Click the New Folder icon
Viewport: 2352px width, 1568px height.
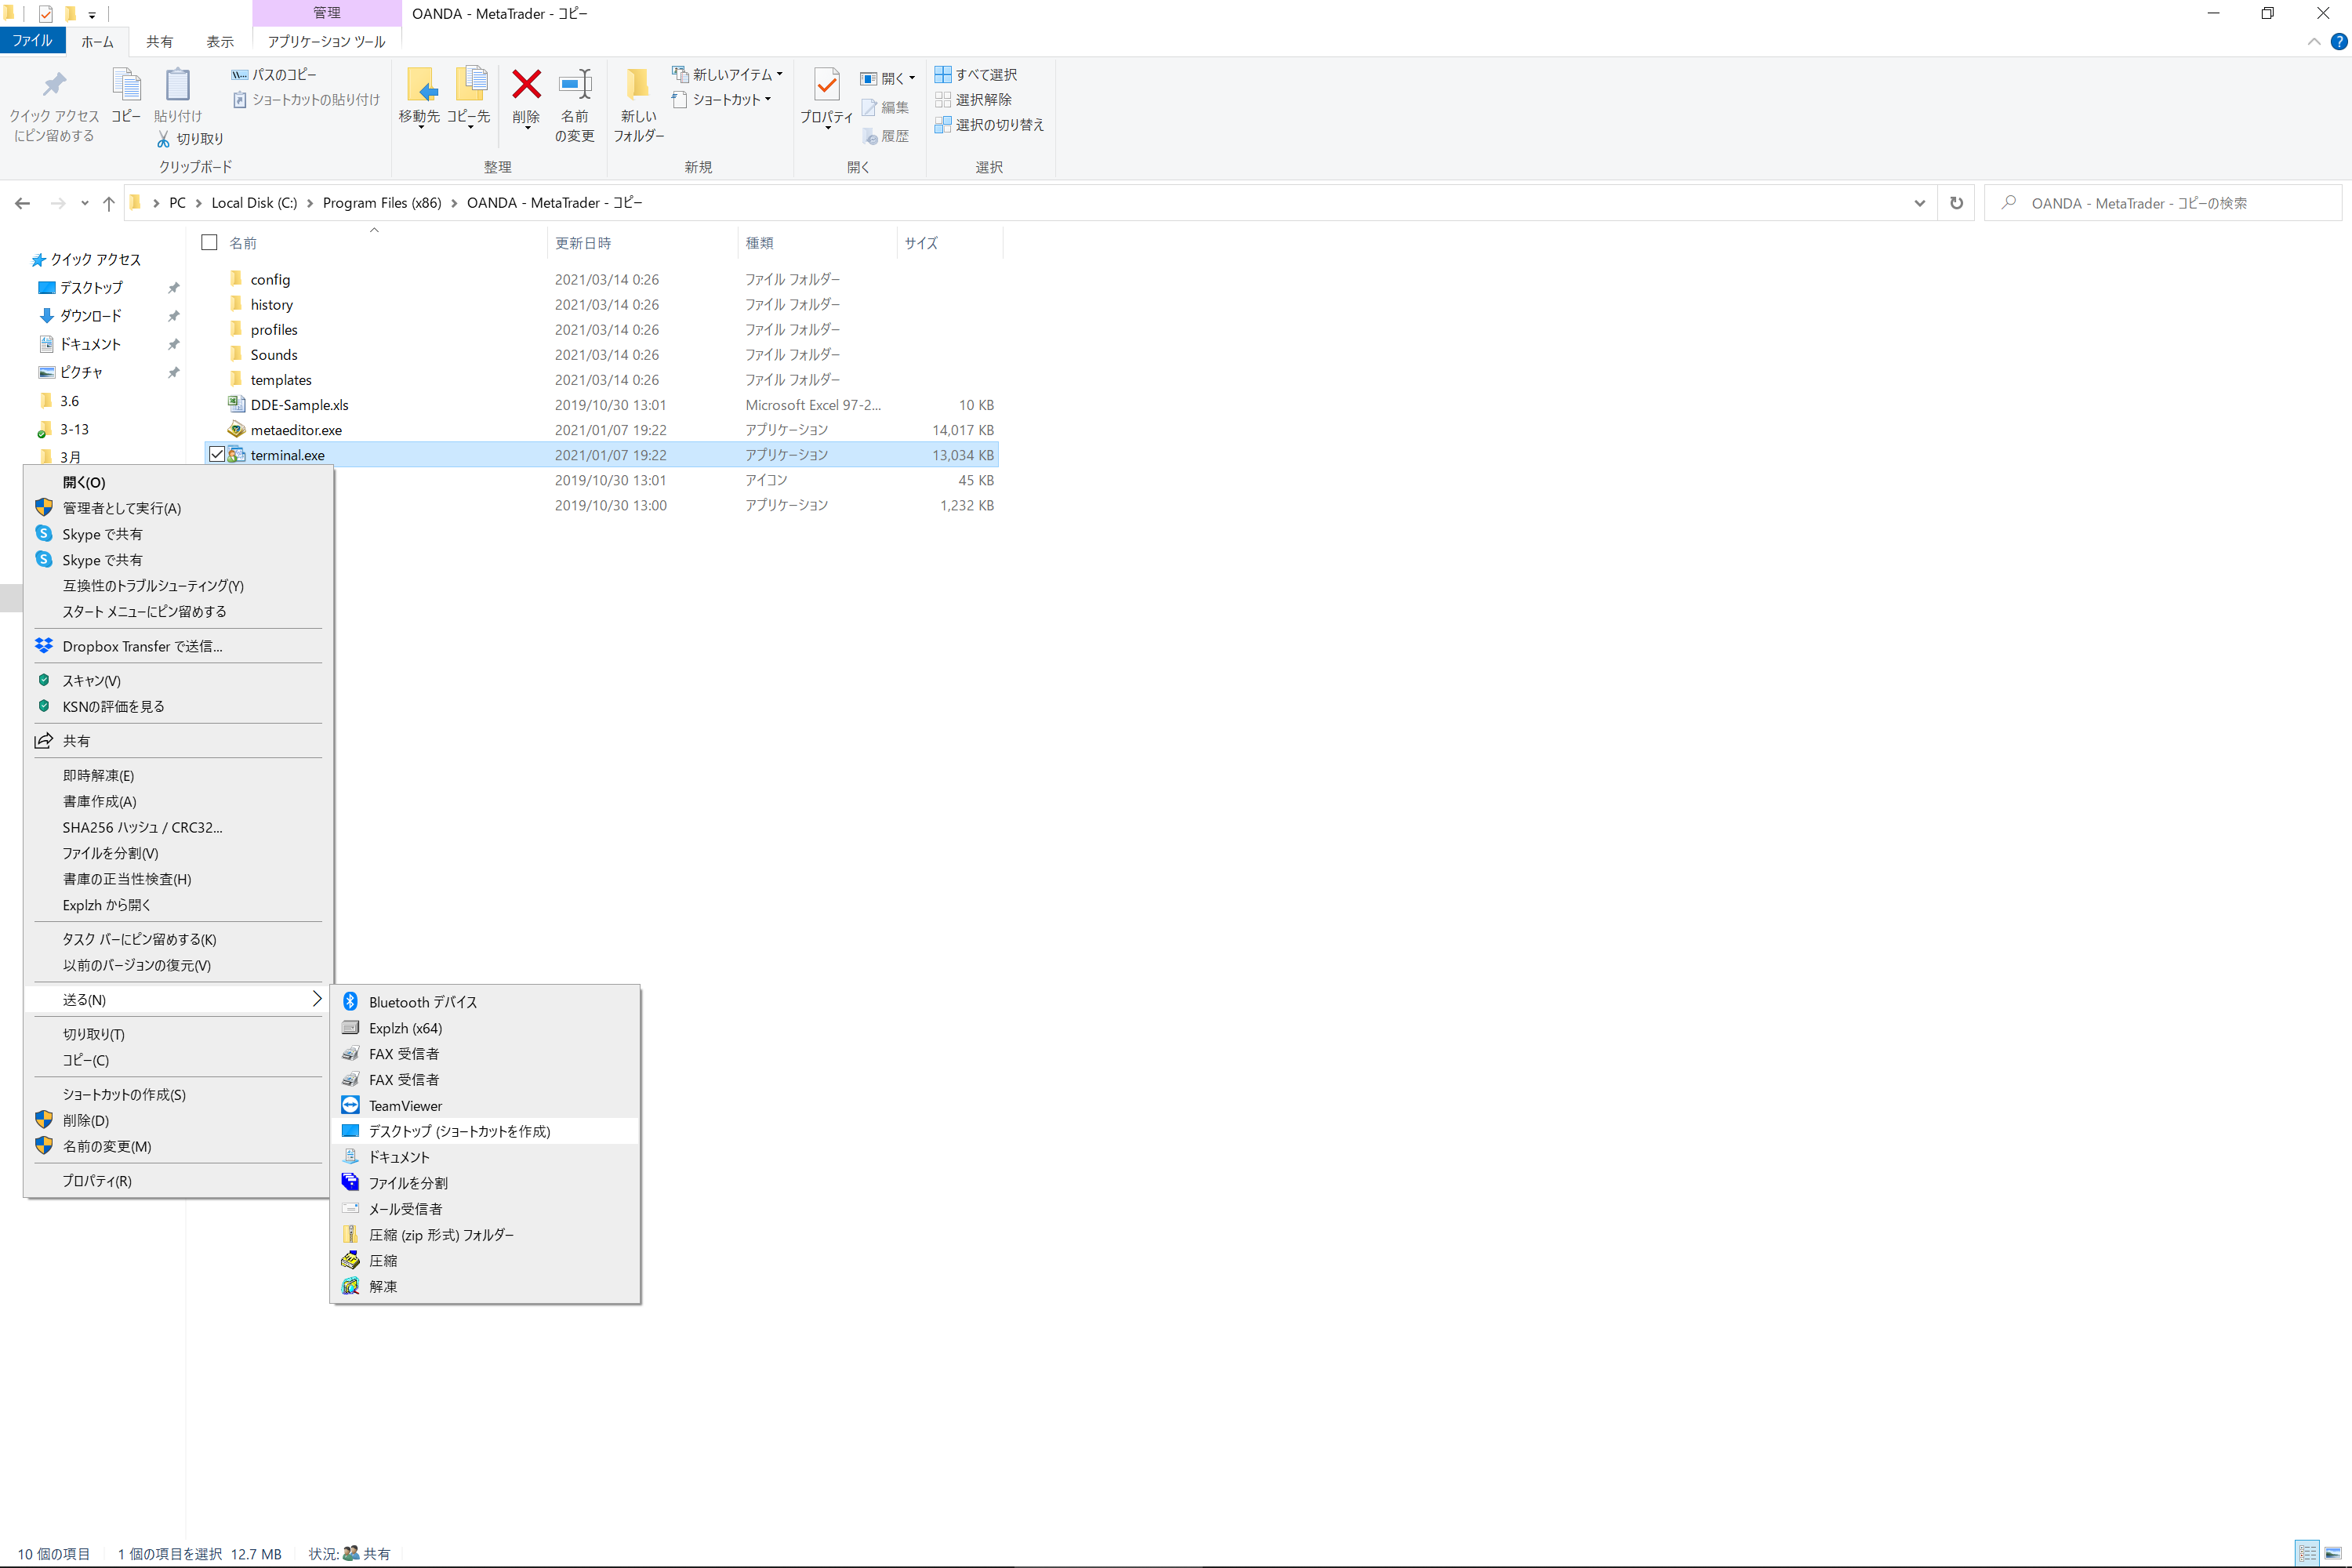pos(638,87)
